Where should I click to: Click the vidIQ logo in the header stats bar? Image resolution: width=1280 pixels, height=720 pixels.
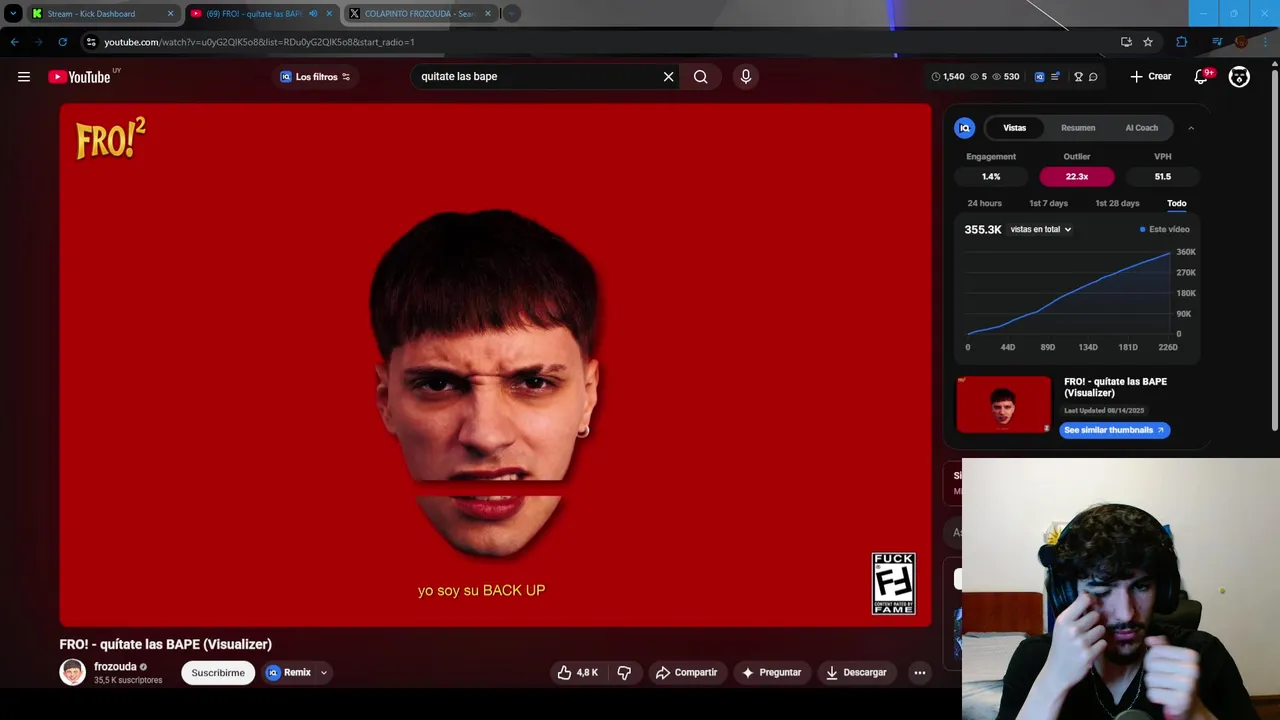point(1039,77)
